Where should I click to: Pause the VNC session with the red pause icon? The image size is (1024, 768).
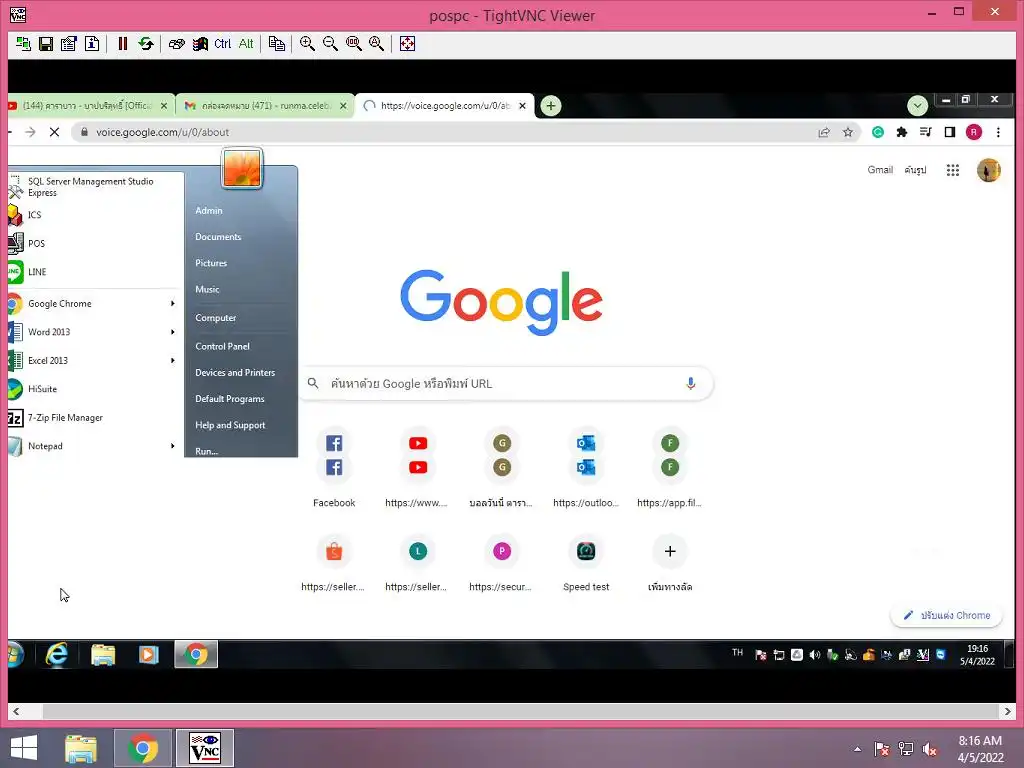coord(122,44)
